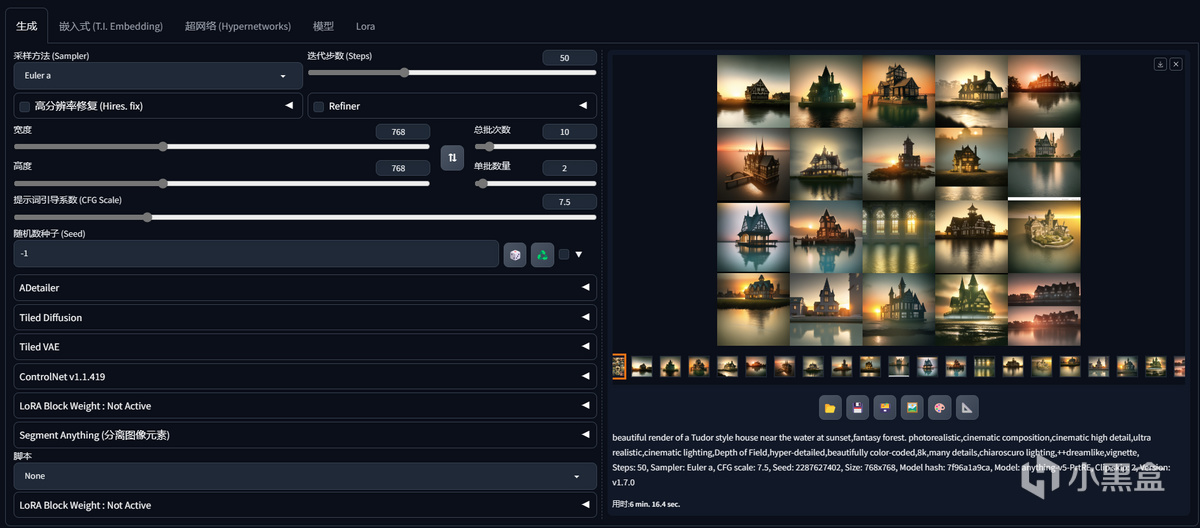1200x528 pixels.
Task: Adjust the 总批次数 batch count slider
Action: click(535, 146)
